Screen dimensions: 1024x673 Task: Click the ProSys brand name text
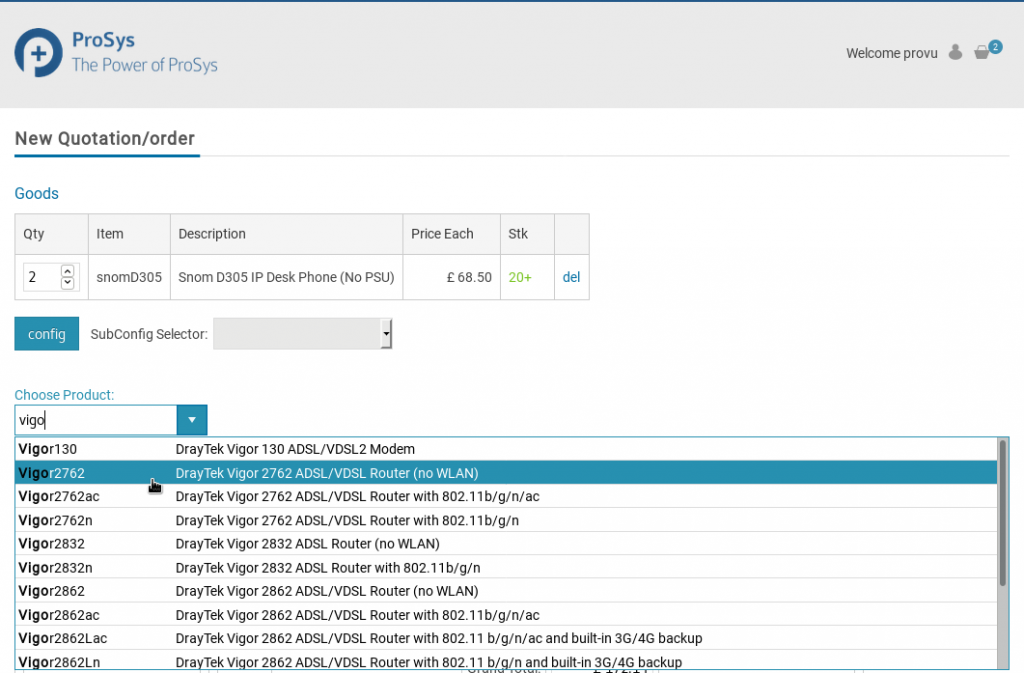103,40
